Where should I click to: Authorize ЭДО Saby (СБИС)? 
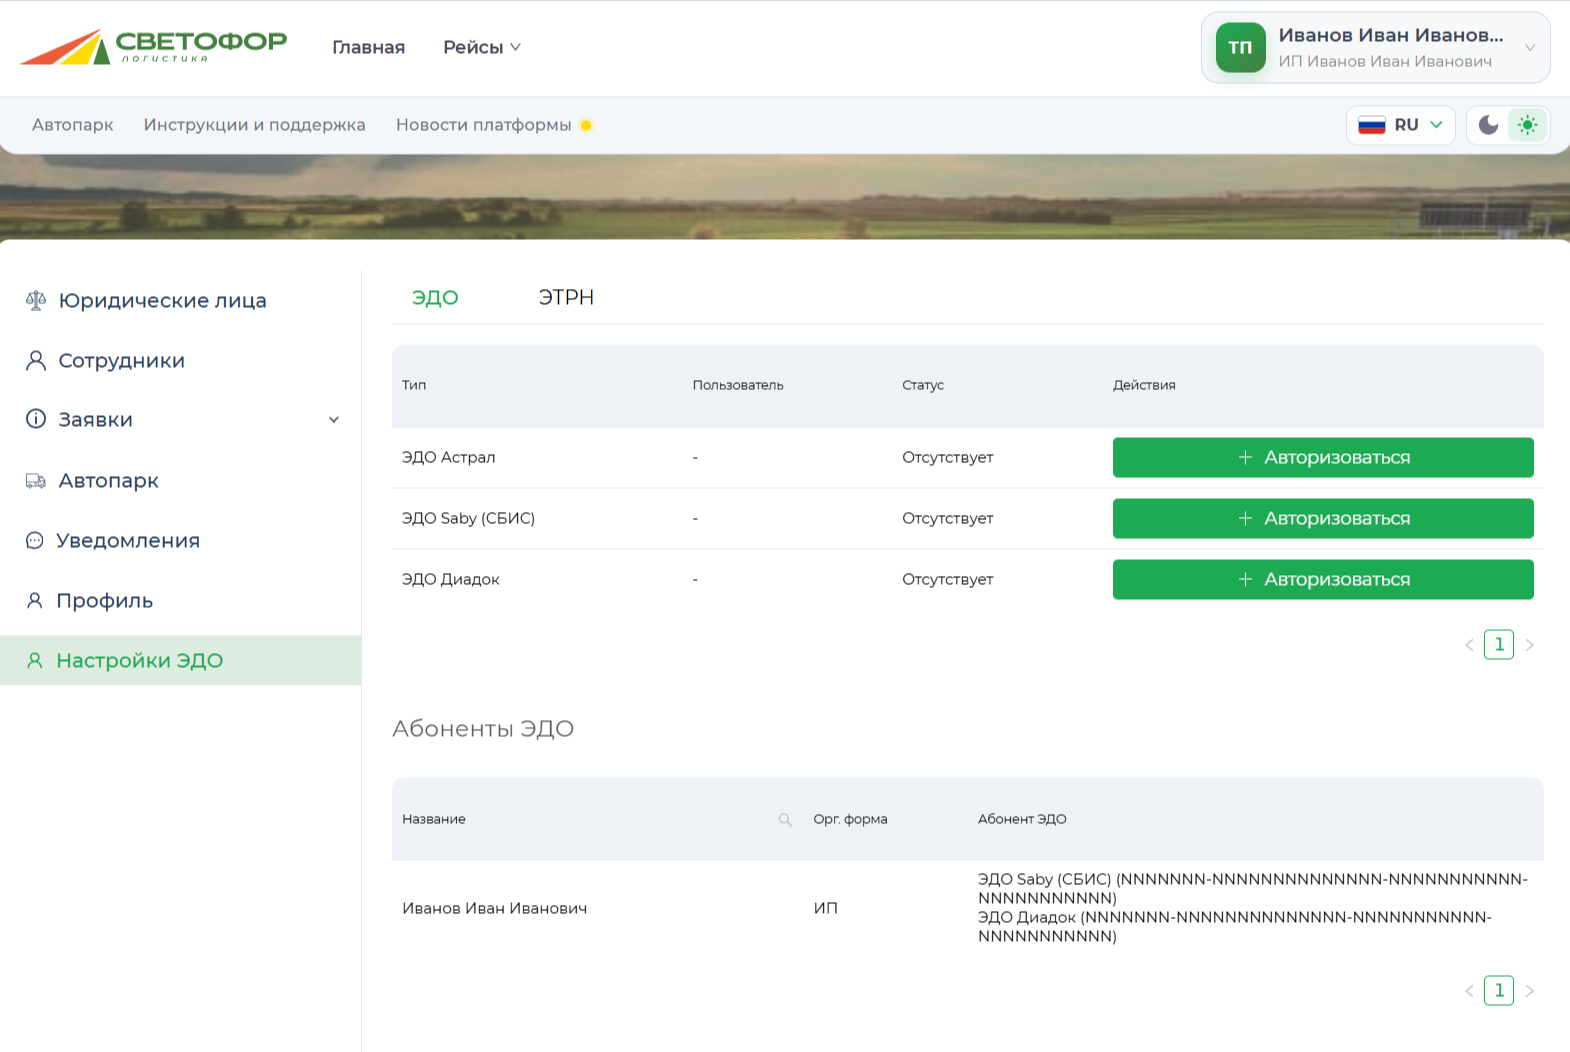1323,518
